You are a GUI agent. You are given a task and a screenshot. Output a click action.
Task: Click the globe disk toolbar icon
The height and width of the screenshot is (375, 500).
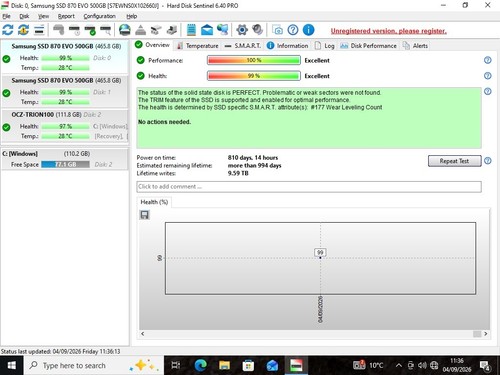(125, 30)
